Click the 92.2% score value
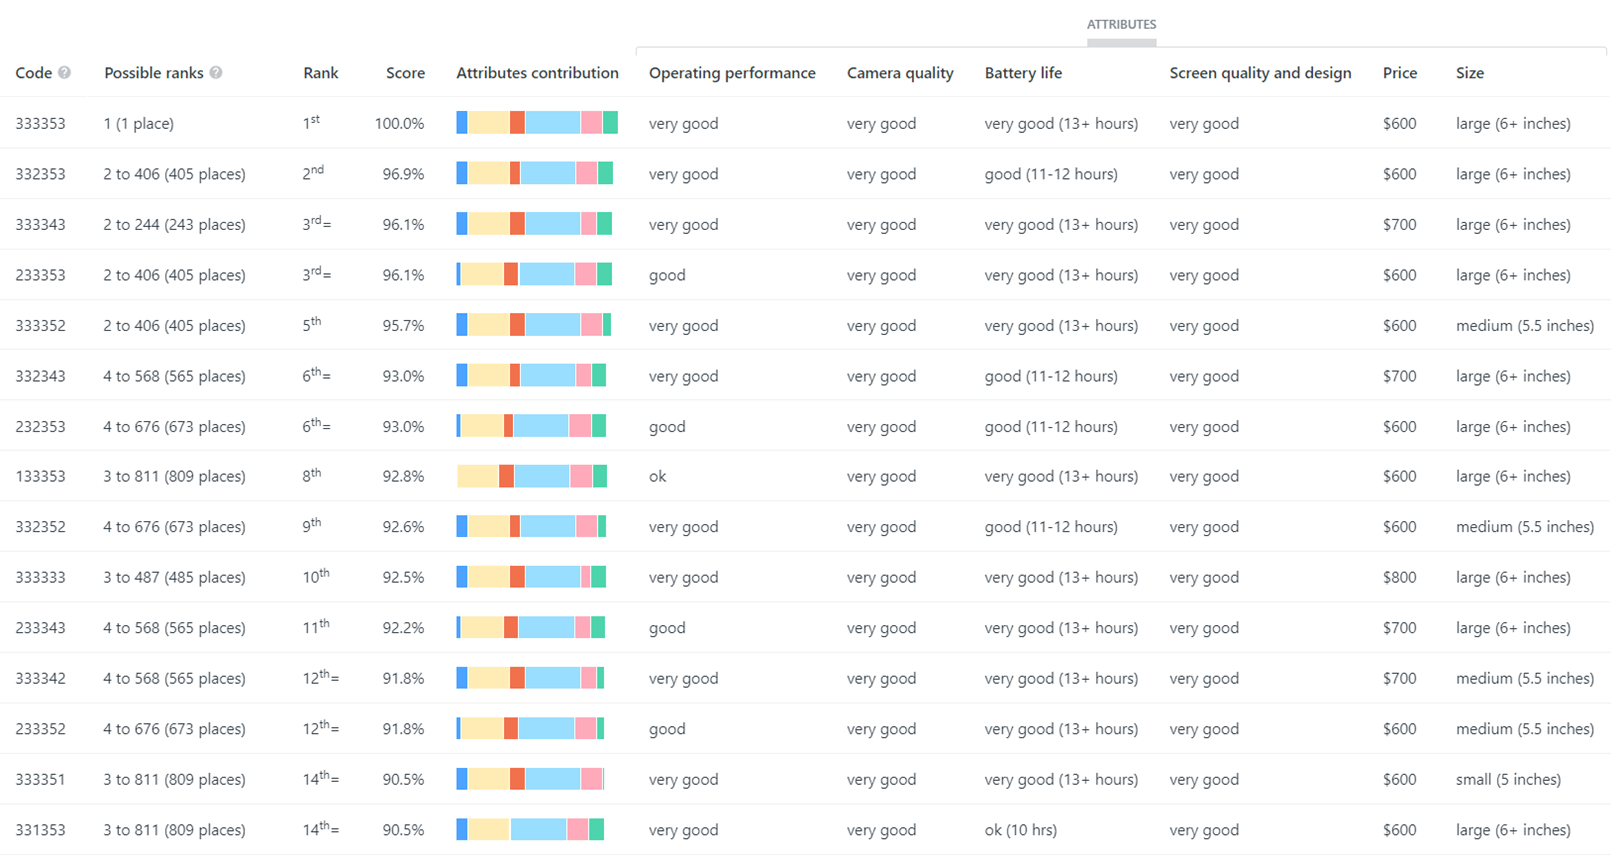 point(404,628)
